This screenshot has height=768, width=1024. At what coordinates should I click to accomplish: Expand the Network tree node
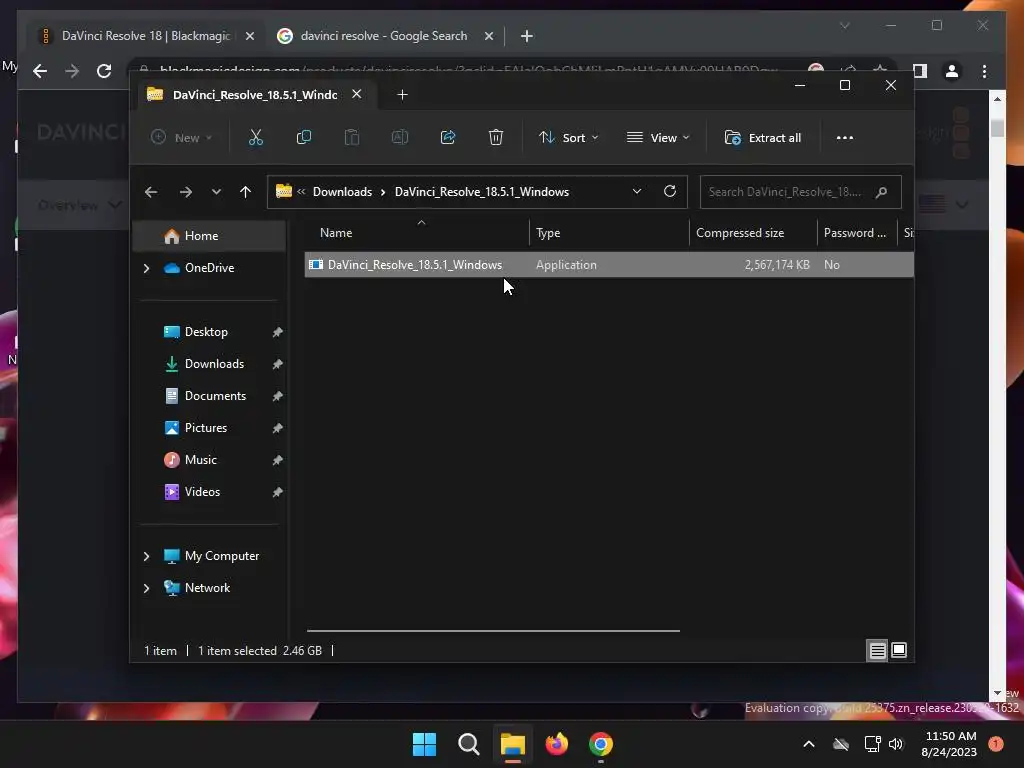coord(146,588)
